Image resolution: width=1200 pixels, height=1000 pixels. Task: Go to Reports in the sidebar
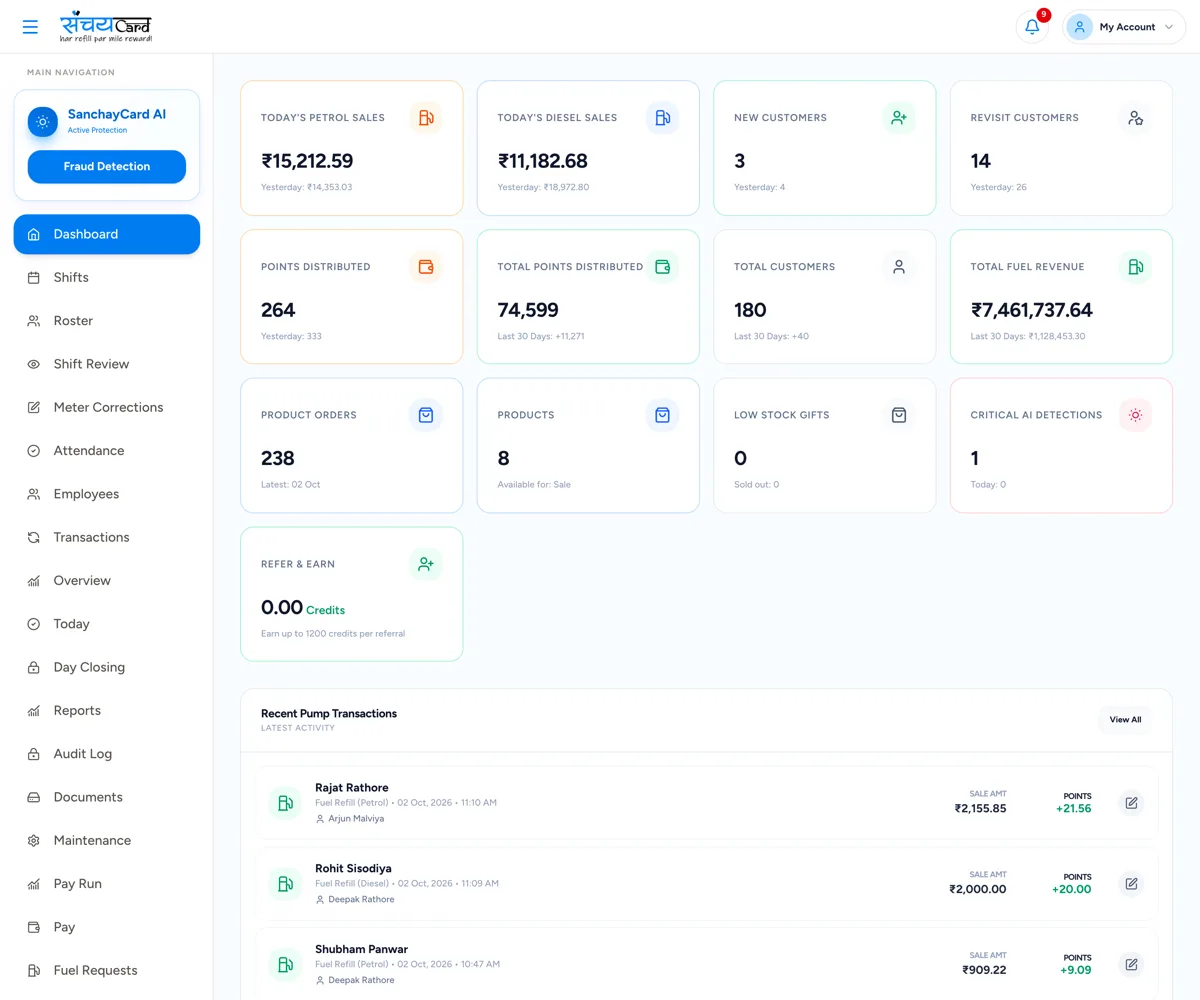pos(107,711)
